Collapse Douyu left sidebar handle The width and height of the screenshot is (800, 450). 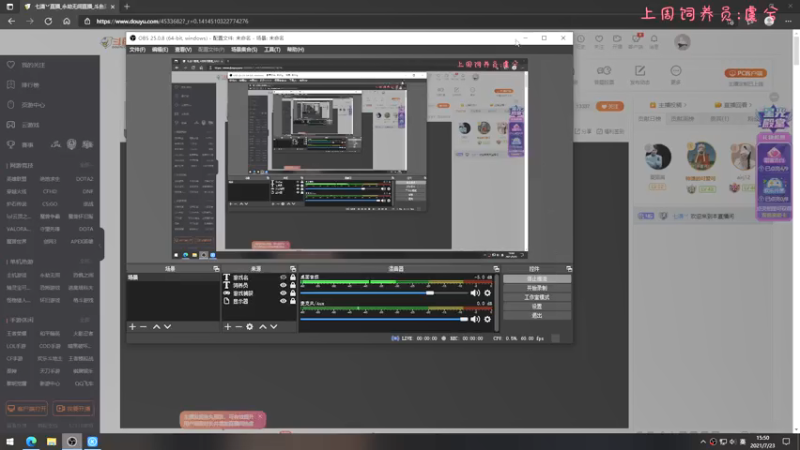[x=101, y=245]
